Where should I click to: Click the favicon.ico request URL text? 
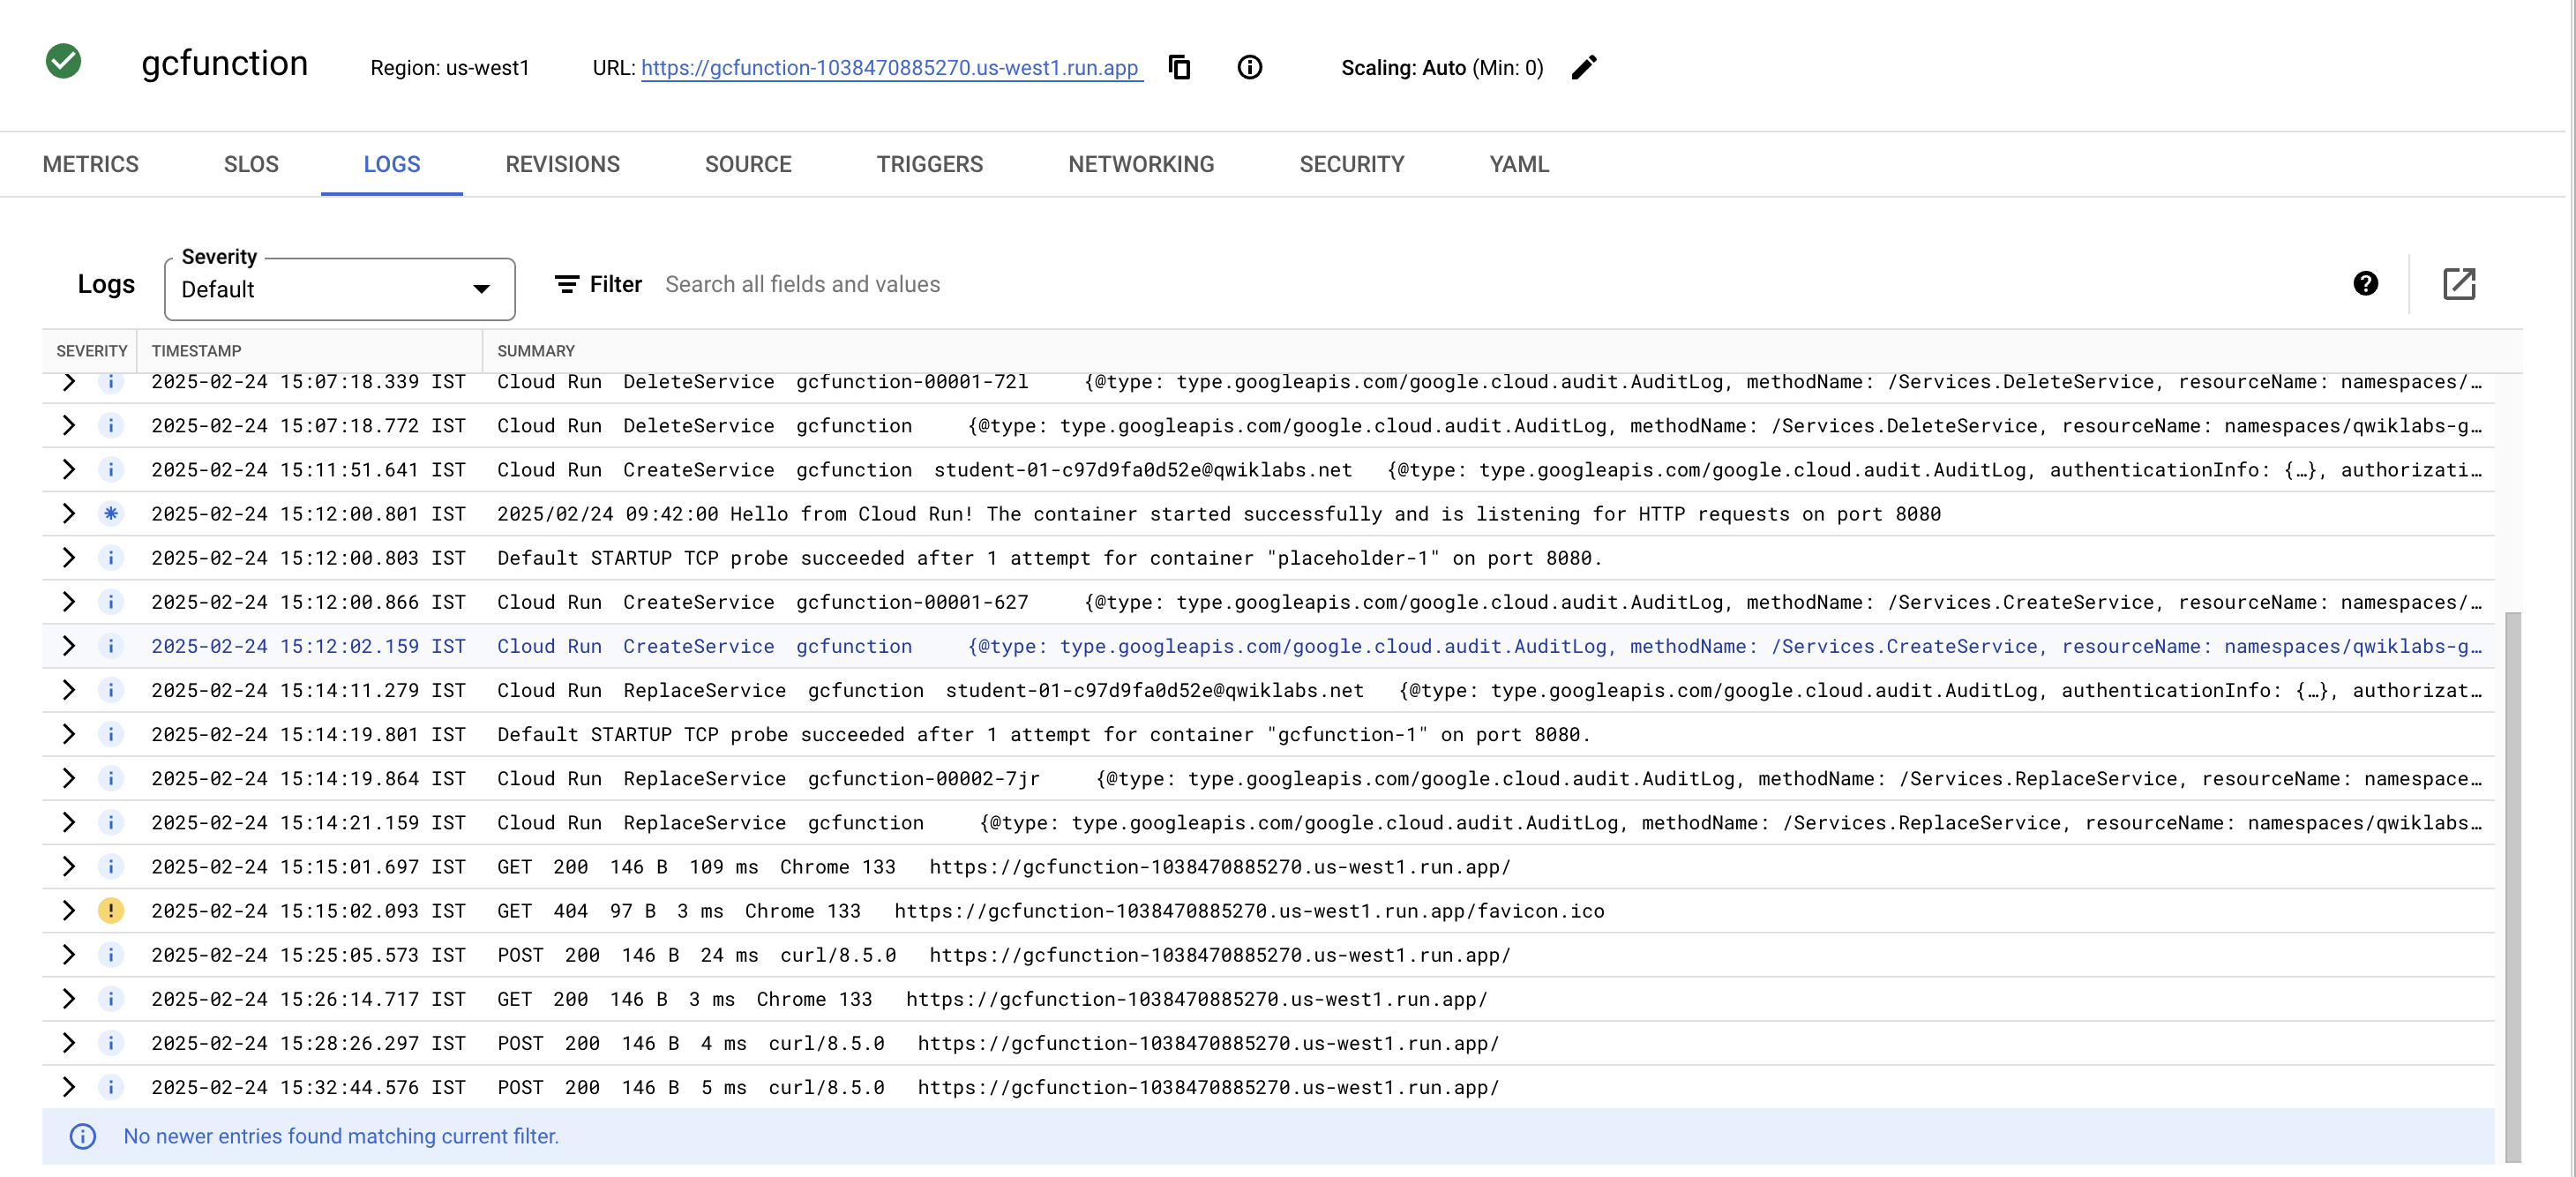tap(1249, 911)
